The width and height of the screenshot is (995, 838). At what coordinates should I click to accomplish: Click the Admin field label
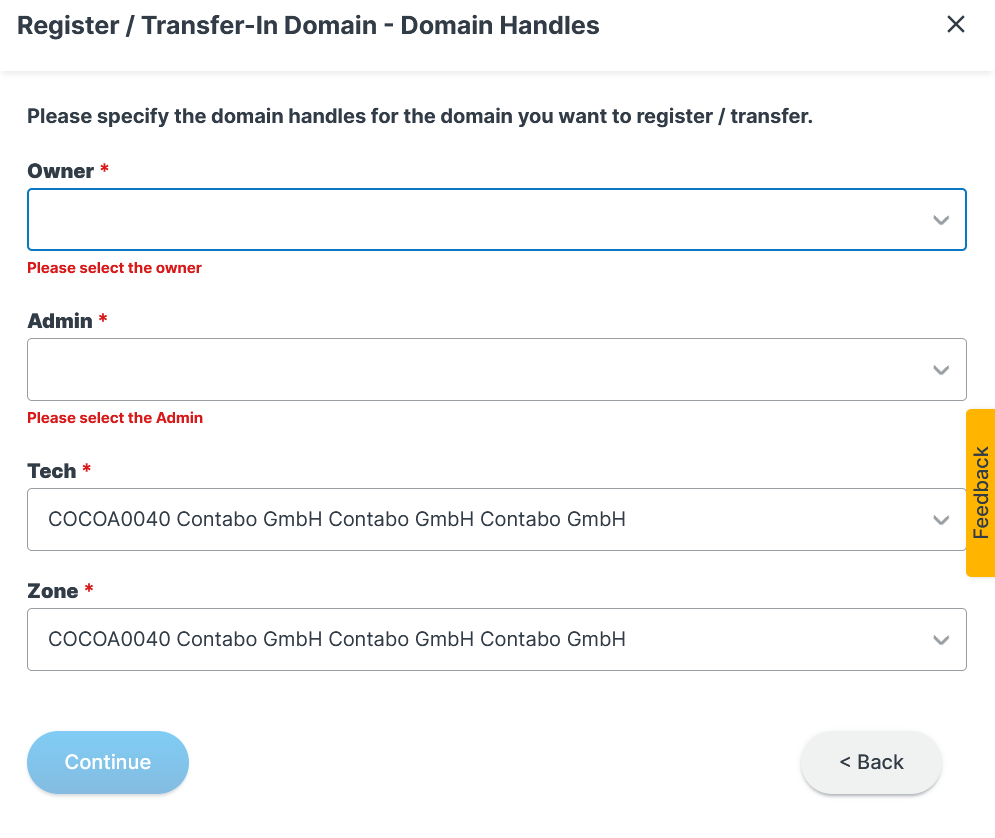point(60,321)
